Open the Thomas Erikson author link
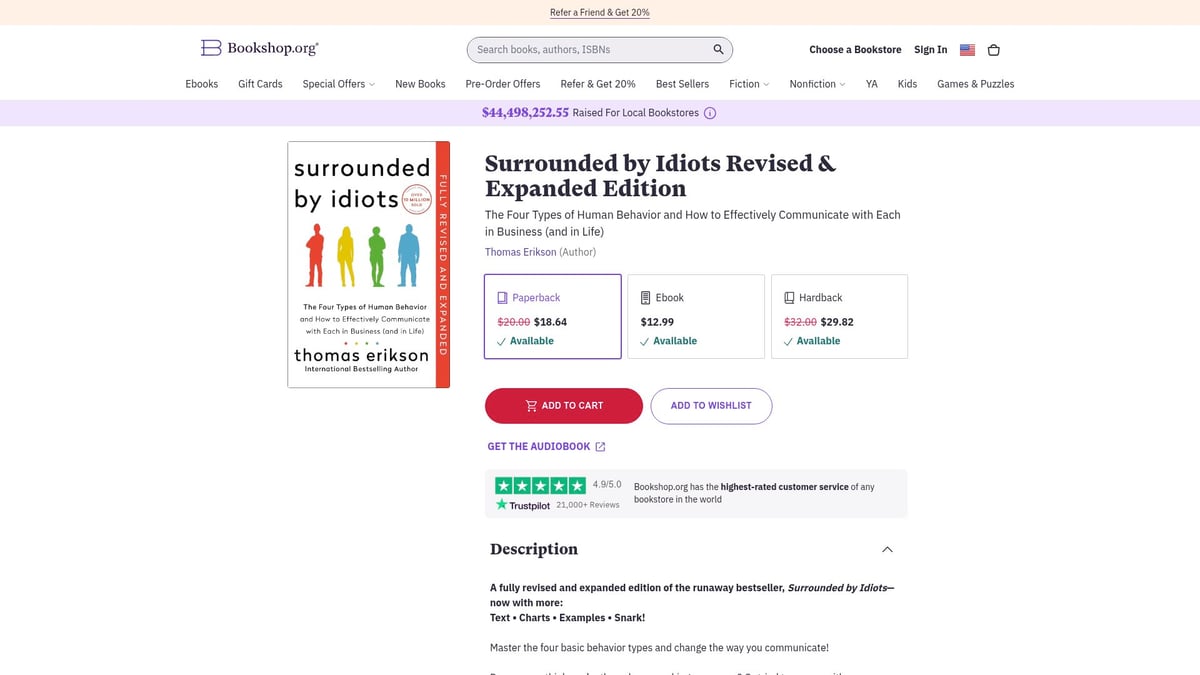1200x675 pixels. (x=520, y=252)
